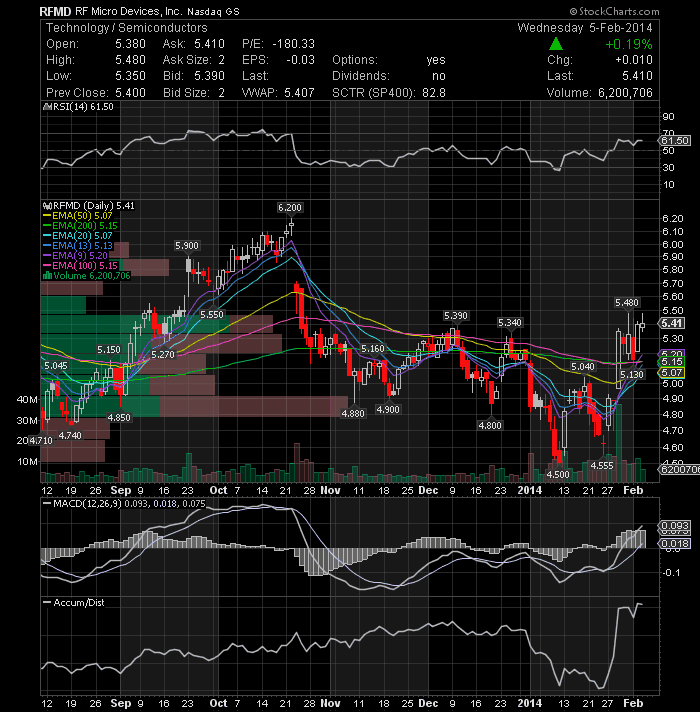
Task: Click the P/E value -180.33
Action: pos(293,44)
